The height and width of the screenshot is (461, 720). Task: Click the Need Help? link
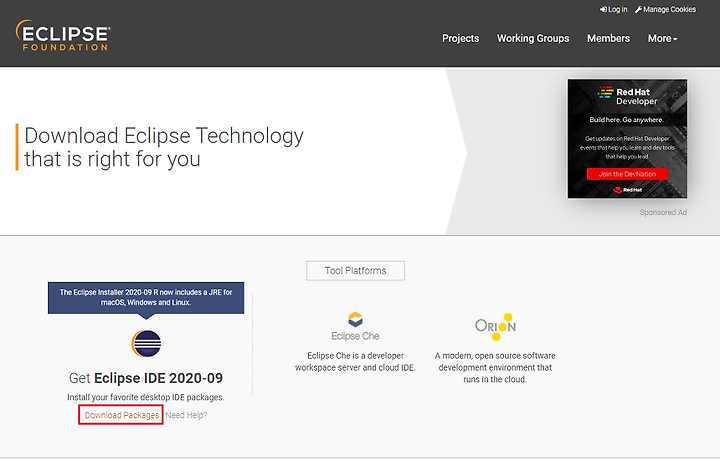pyautogui.click(x=186, y=415)
